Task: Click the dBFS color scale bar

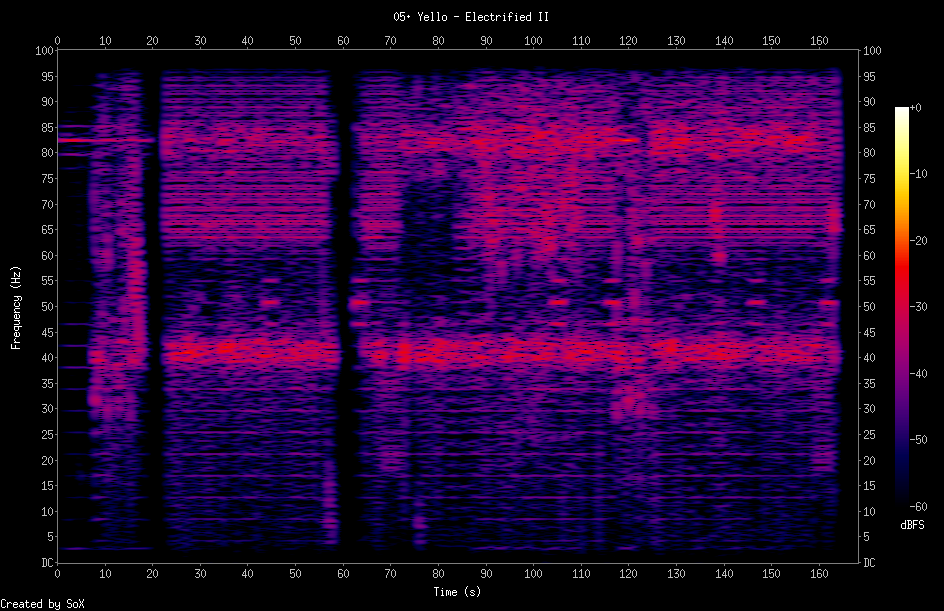Action: [901, 307]
